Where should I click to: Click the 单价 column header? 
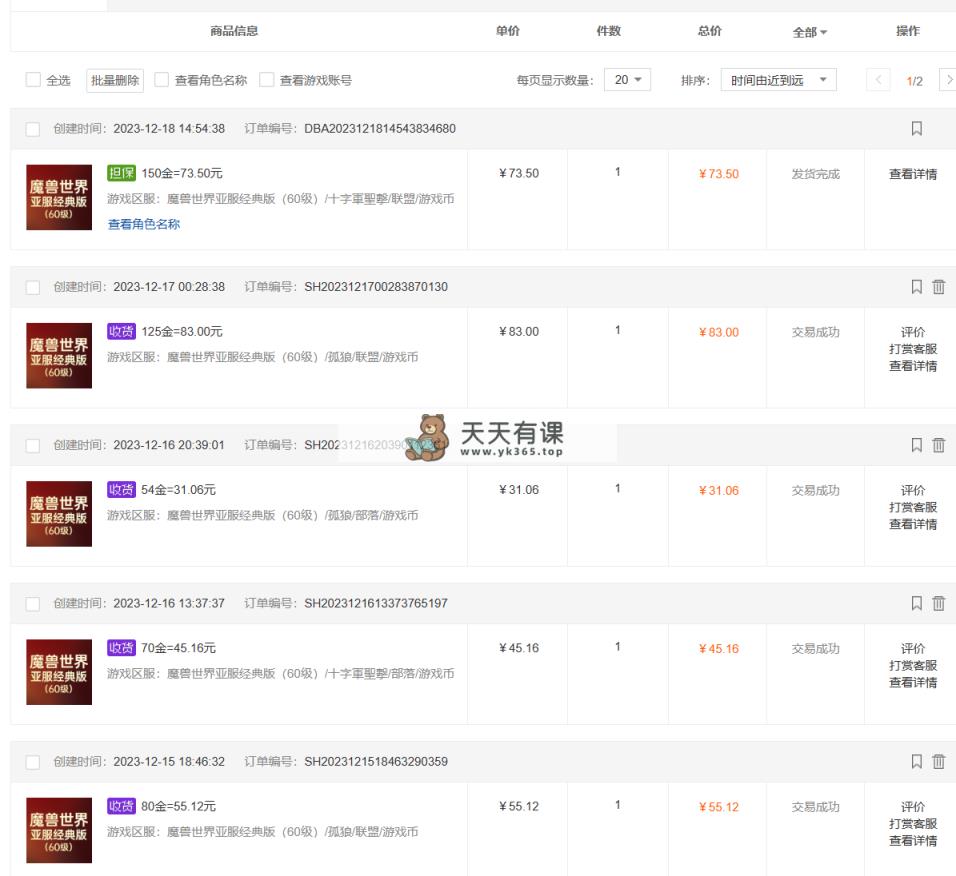tap(507, 31)
